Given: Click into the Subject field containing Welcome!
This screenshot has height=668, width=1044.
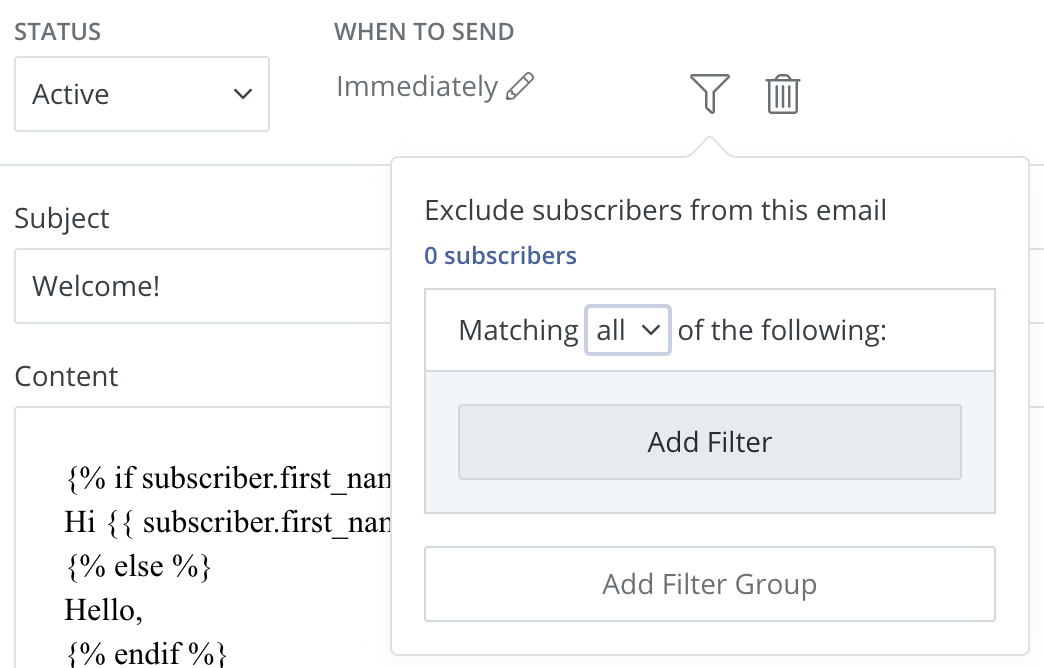Looking at the screenshot, I should (x=200, y=286).
